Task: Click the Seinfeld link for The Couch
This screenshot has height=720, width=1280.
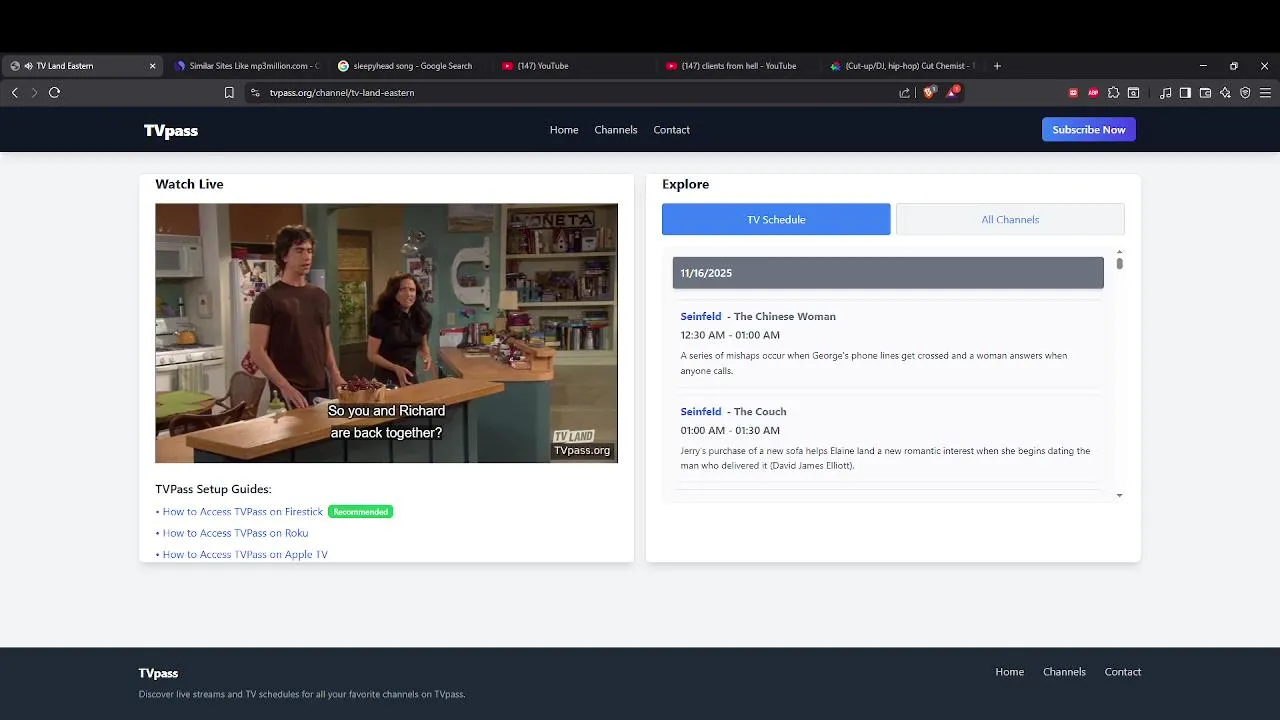Action: [701, 411]
